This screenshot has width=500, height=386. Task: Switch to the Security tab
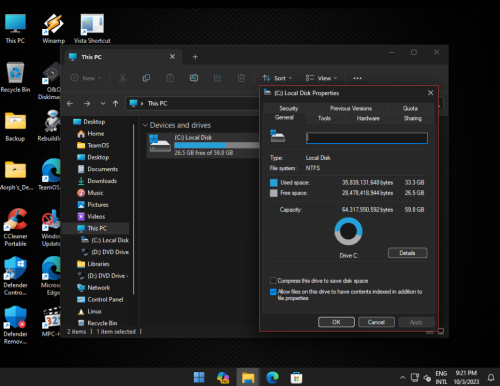pyautogui.click(x=289, y=108)
